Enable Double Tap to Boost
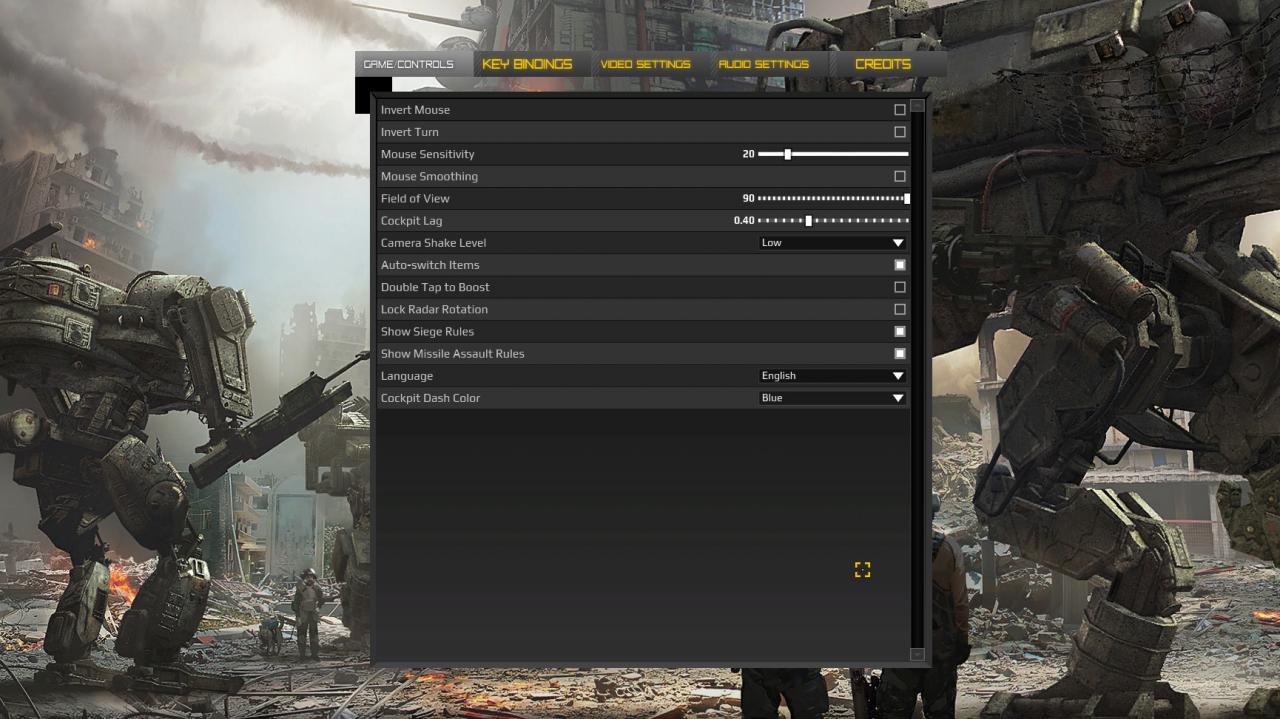Image resolution: width=1280 pixels, height=719 pixels. pos(900,287)
